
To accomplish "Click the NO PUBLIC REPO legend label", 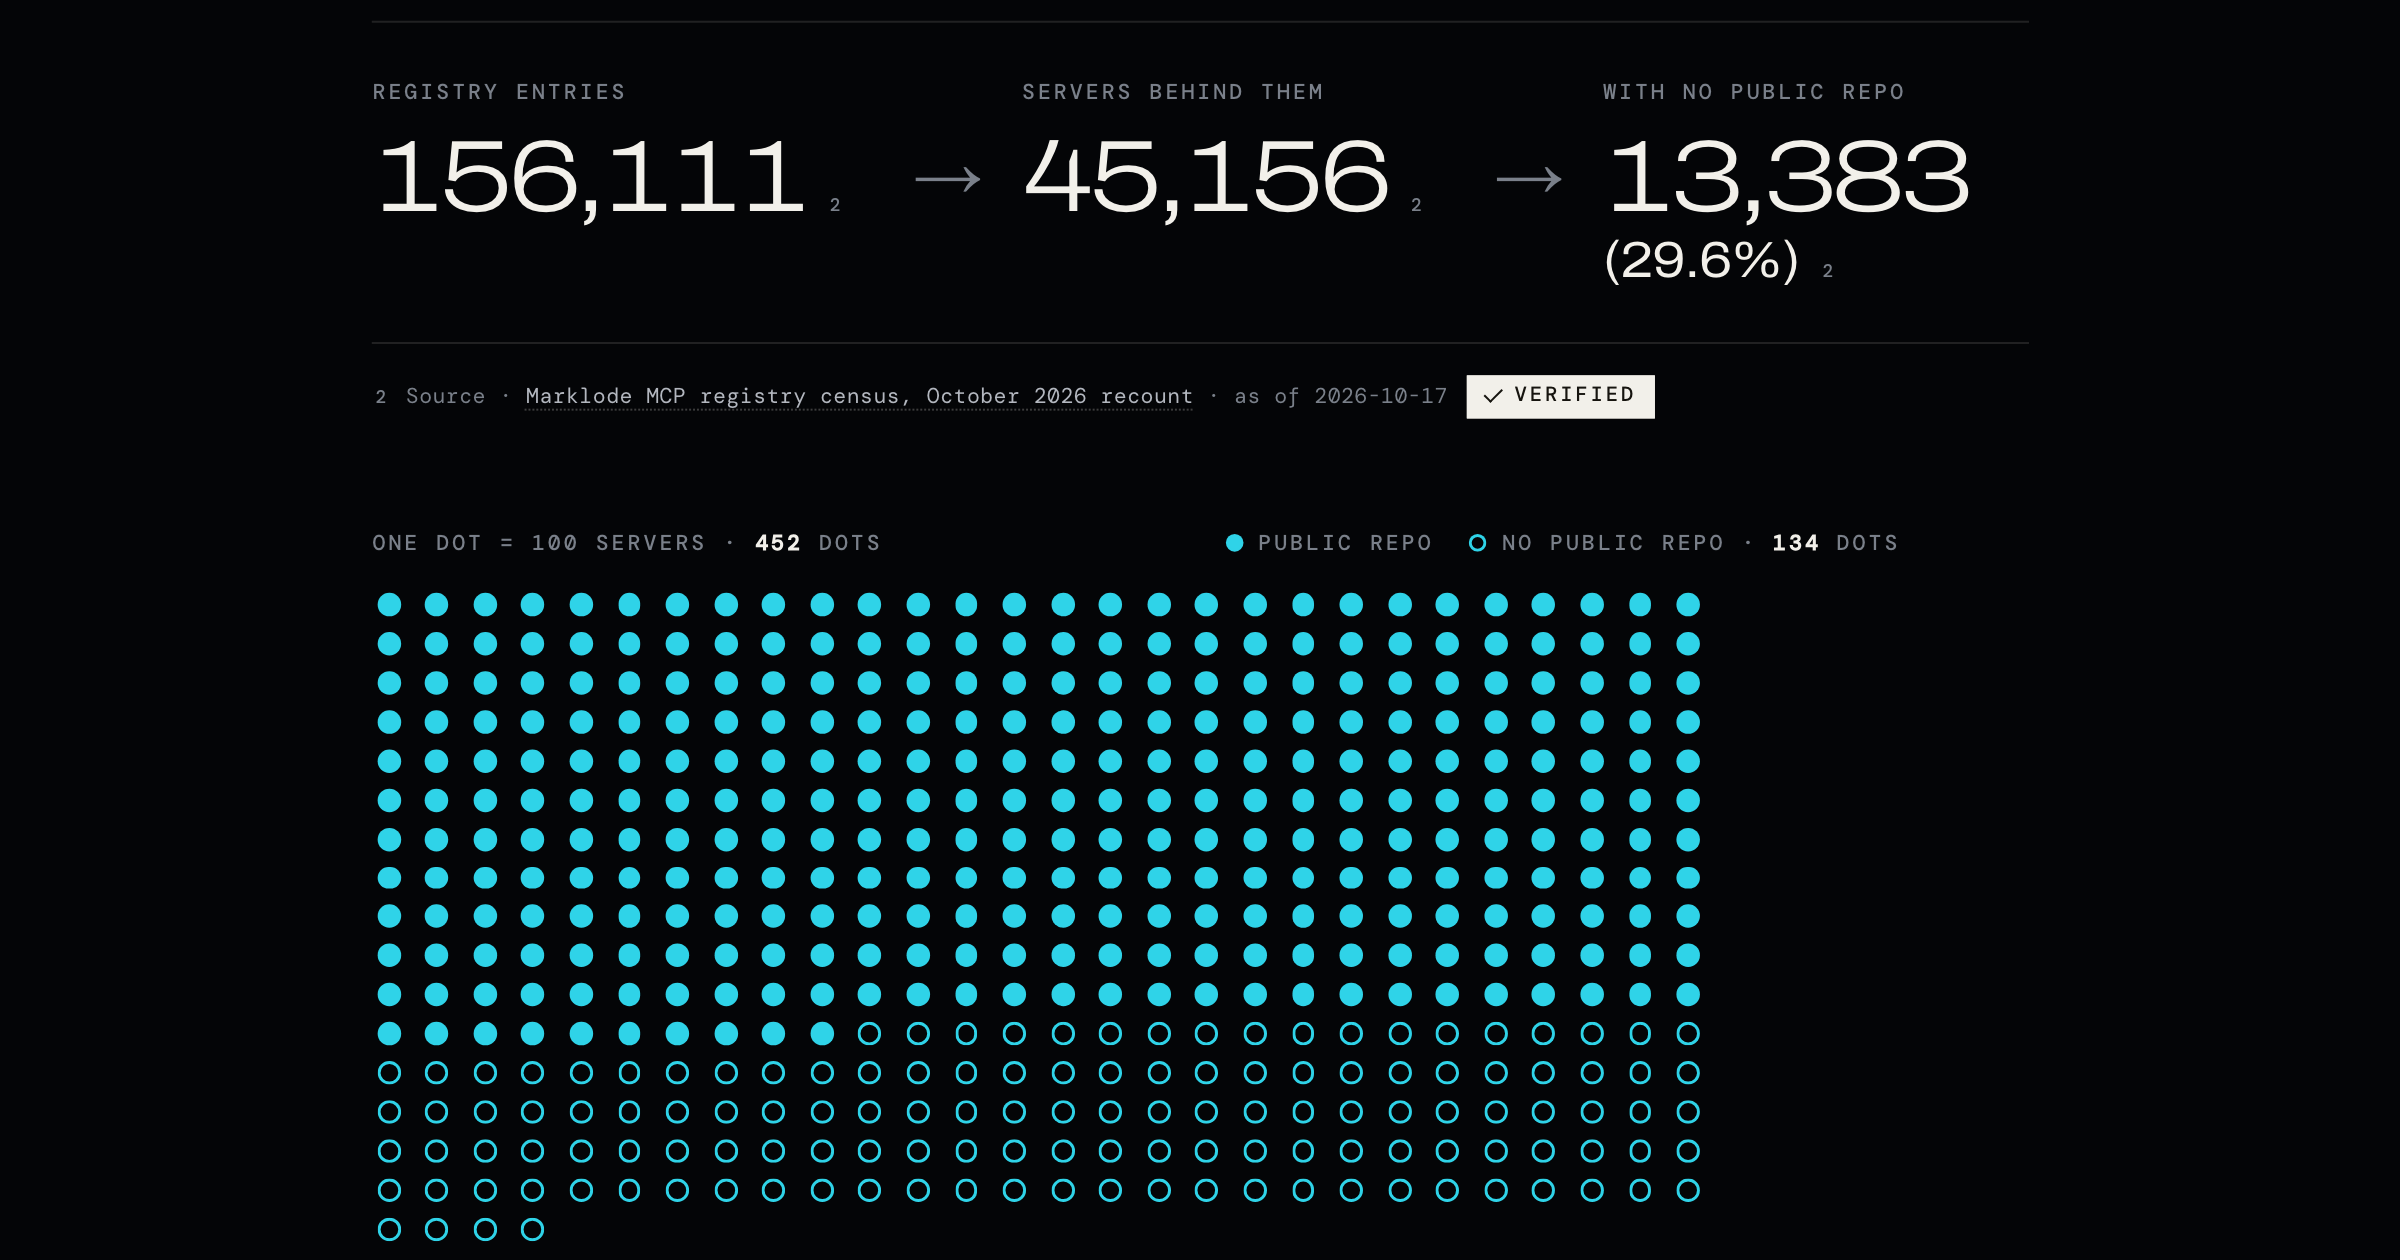I will click(x=1613, y=543).
